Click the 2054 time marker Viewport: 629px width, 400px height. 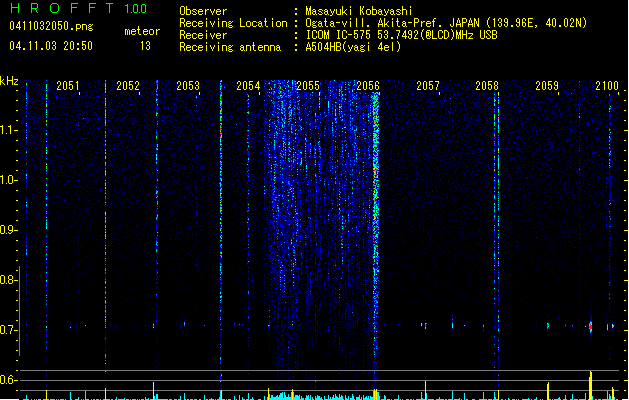pyautogui.click(x=248, y=85)
